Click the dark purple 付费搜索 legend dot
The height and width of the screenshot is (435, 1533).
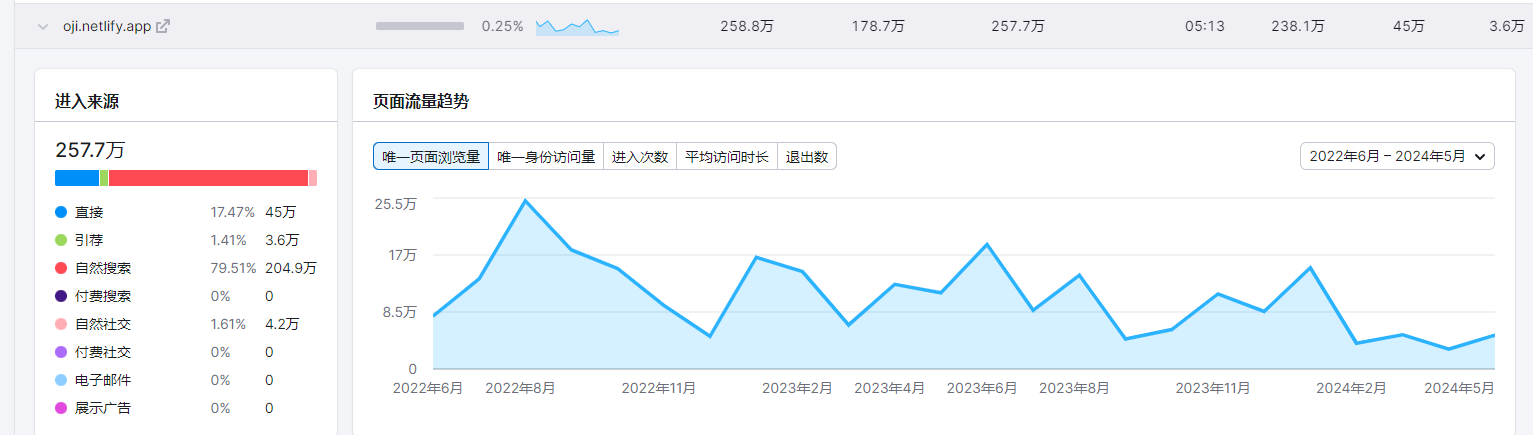coord(61,296)
